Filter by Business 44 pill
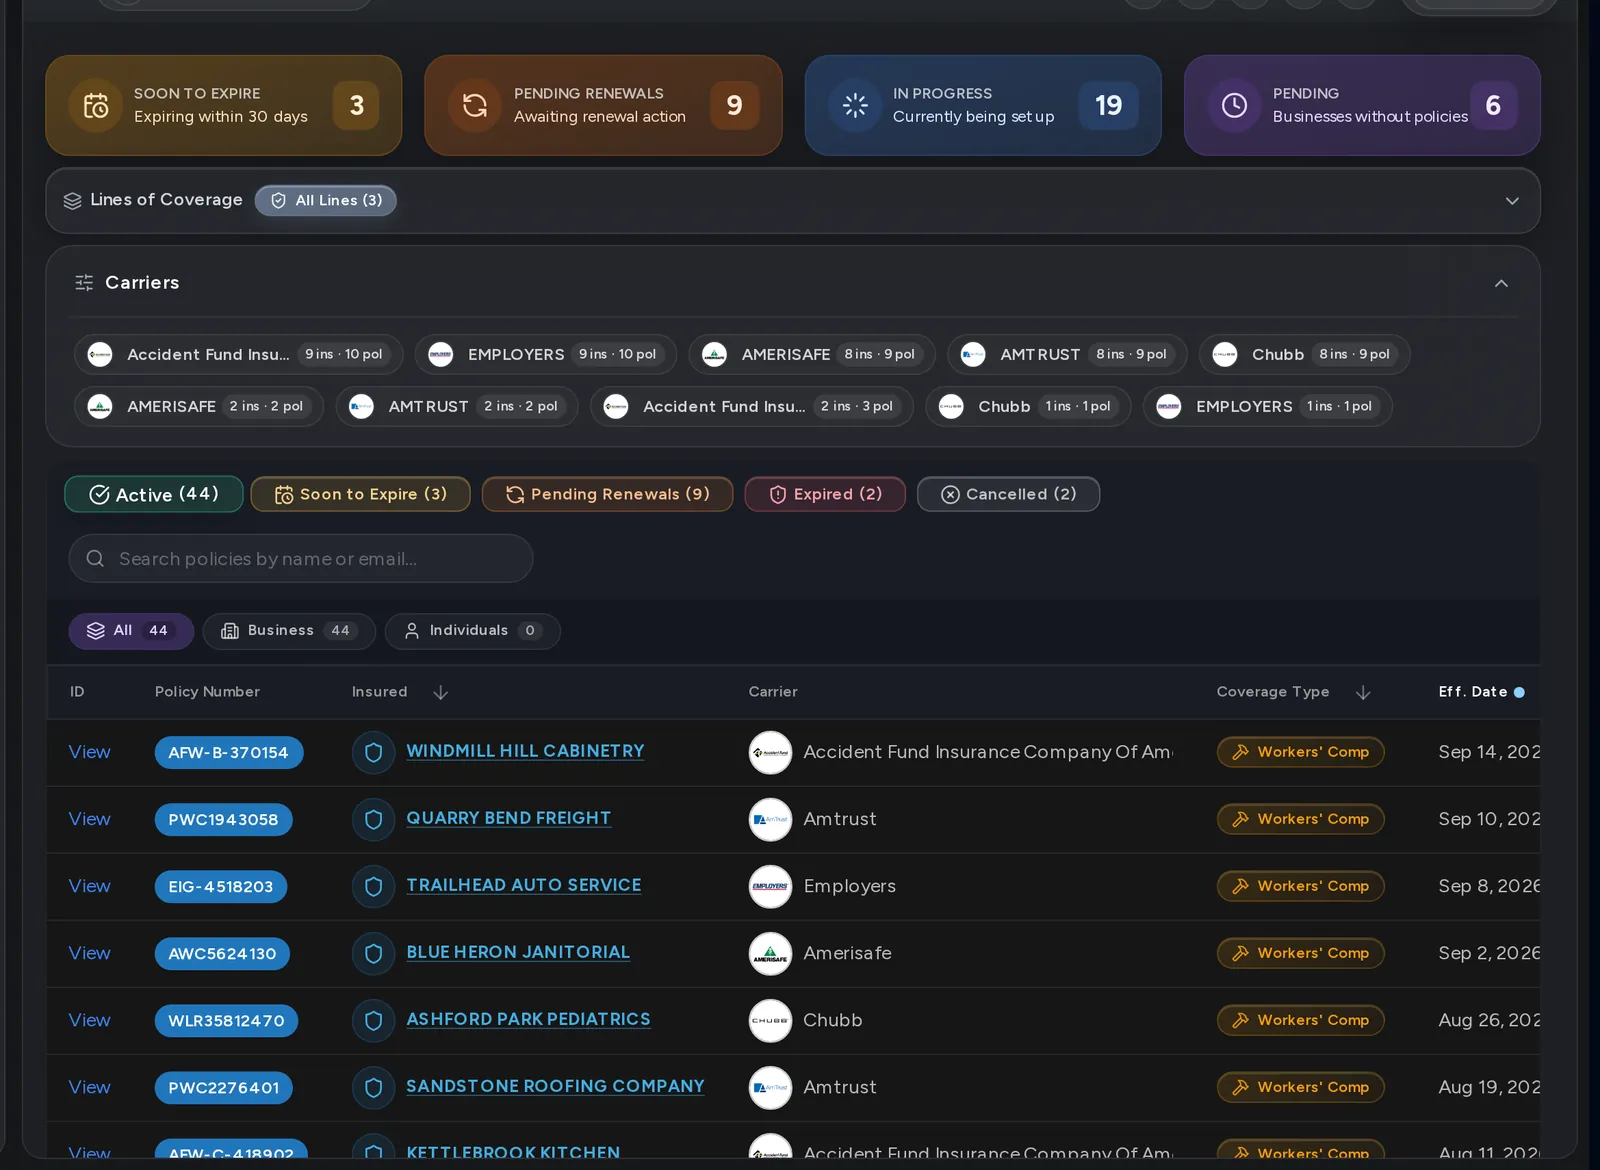The image size is (1600, 1170). [x=289, y=631]
